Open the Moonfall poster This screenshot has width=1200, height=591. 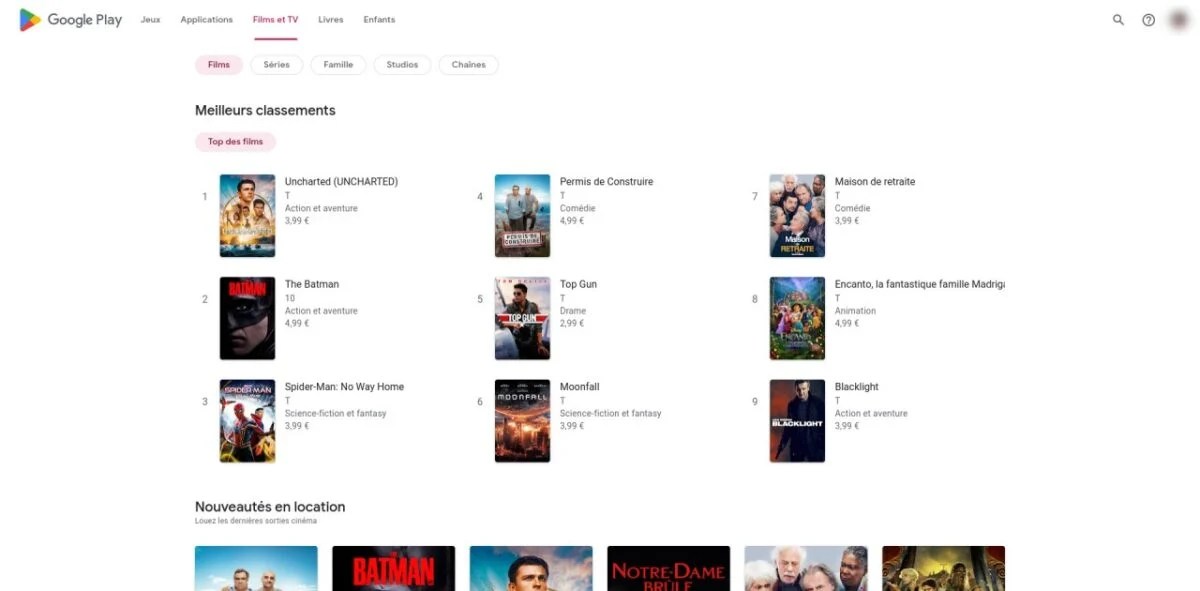(x=522, y=421)
